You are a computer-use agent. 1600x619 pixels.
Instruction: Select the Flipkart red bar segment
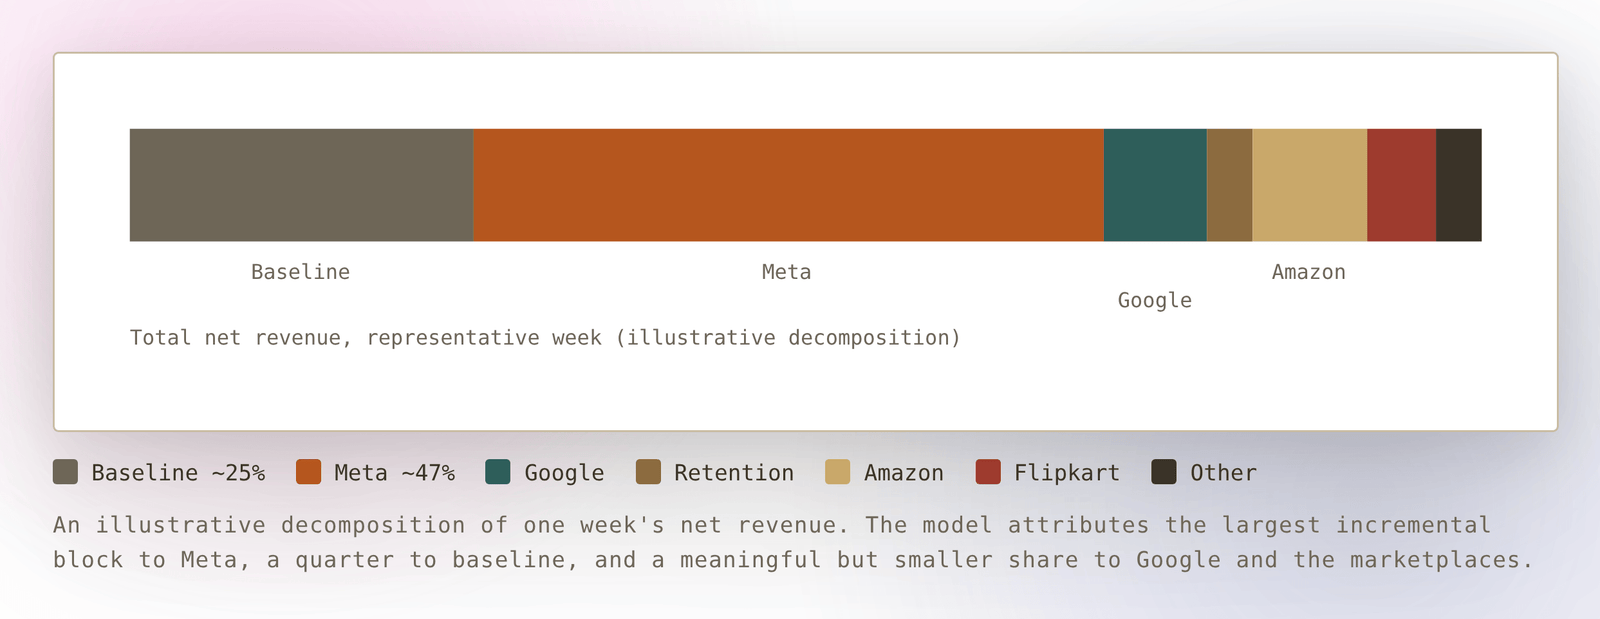tap(1401, 185)
